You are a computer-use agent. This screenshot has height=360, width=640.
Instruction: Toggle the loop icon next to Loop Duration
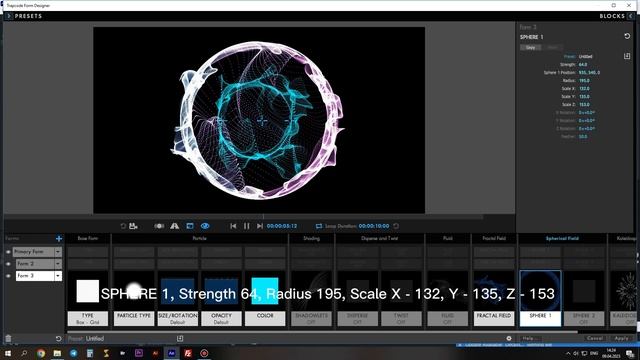point(319,226)
